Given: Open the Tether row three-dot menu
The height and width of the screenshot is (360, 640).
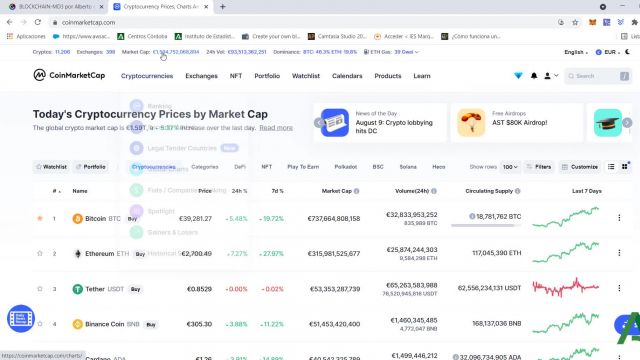Looking at the screenshot, I should coord(619,288).
